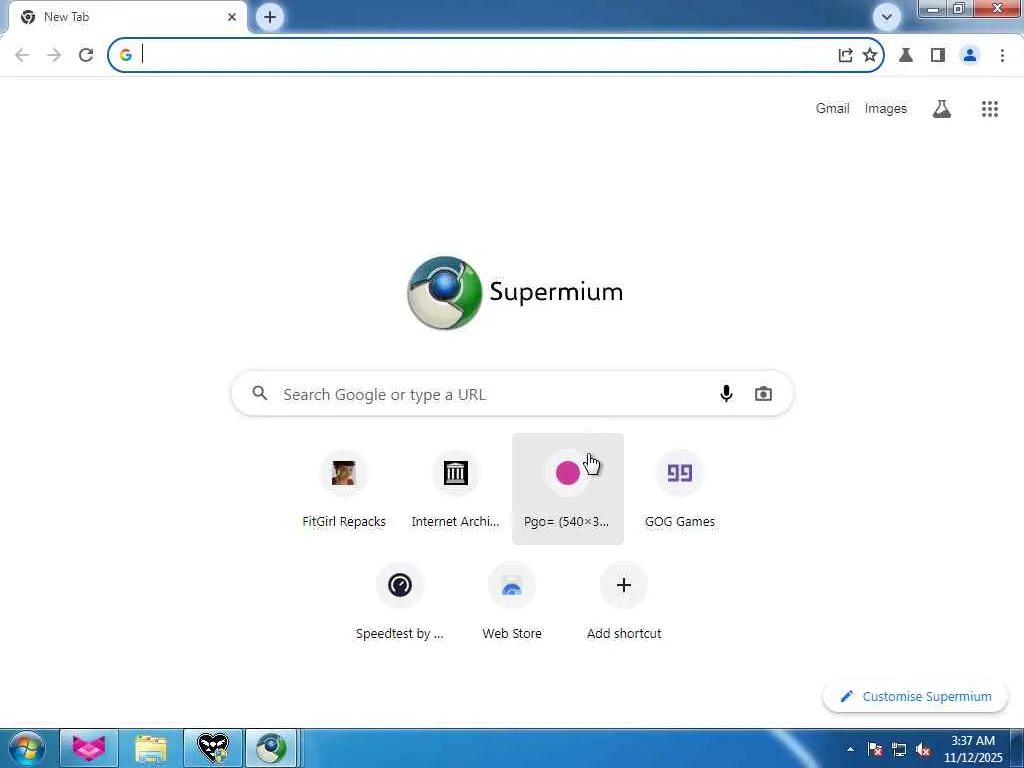Open the network tray icon
1024x768 pixels.
click(899, 749)
